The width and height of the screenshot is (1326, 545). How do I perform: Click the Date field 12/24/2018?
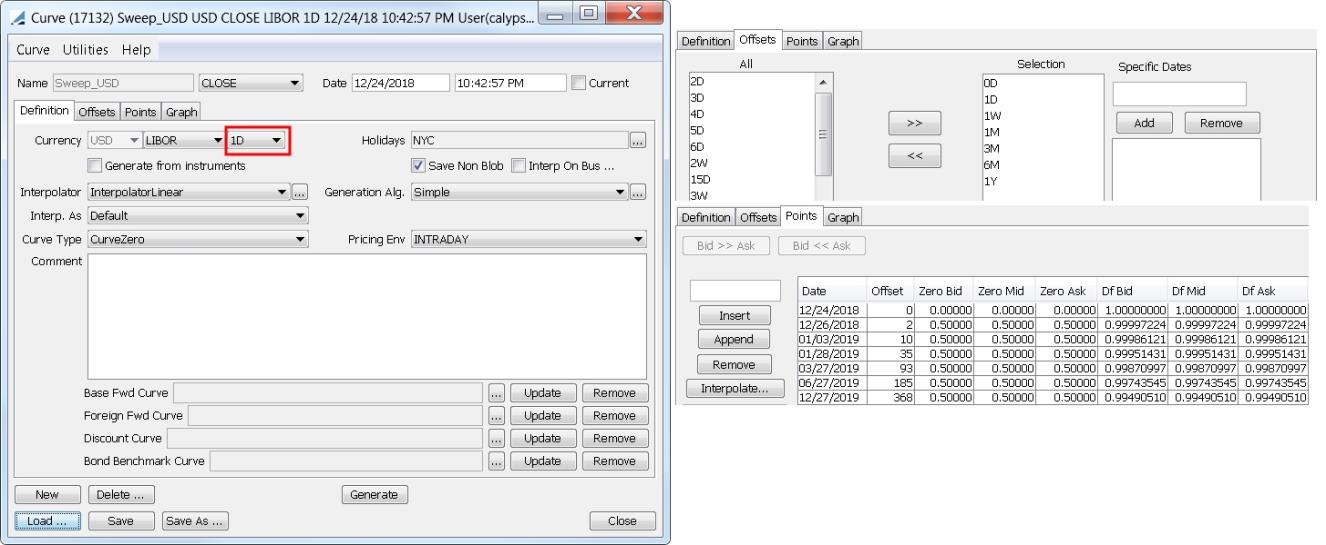399,83
